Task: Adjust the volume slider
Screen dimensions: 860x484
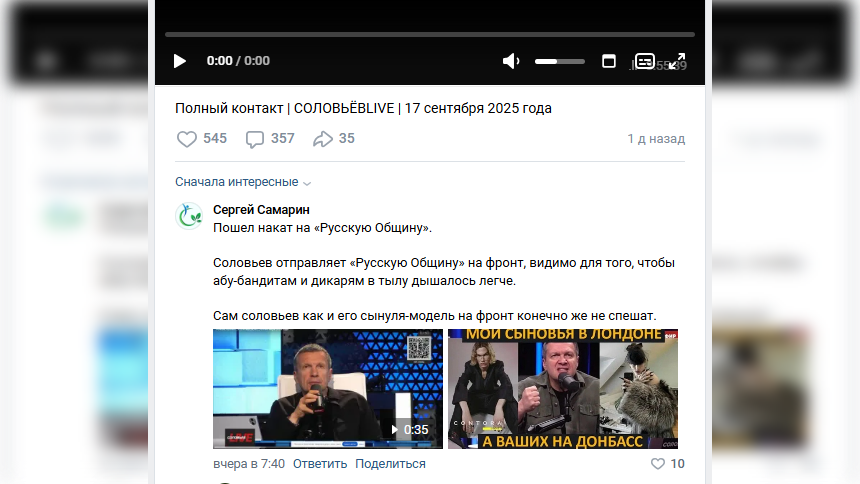Action: [x=559, y=61]
